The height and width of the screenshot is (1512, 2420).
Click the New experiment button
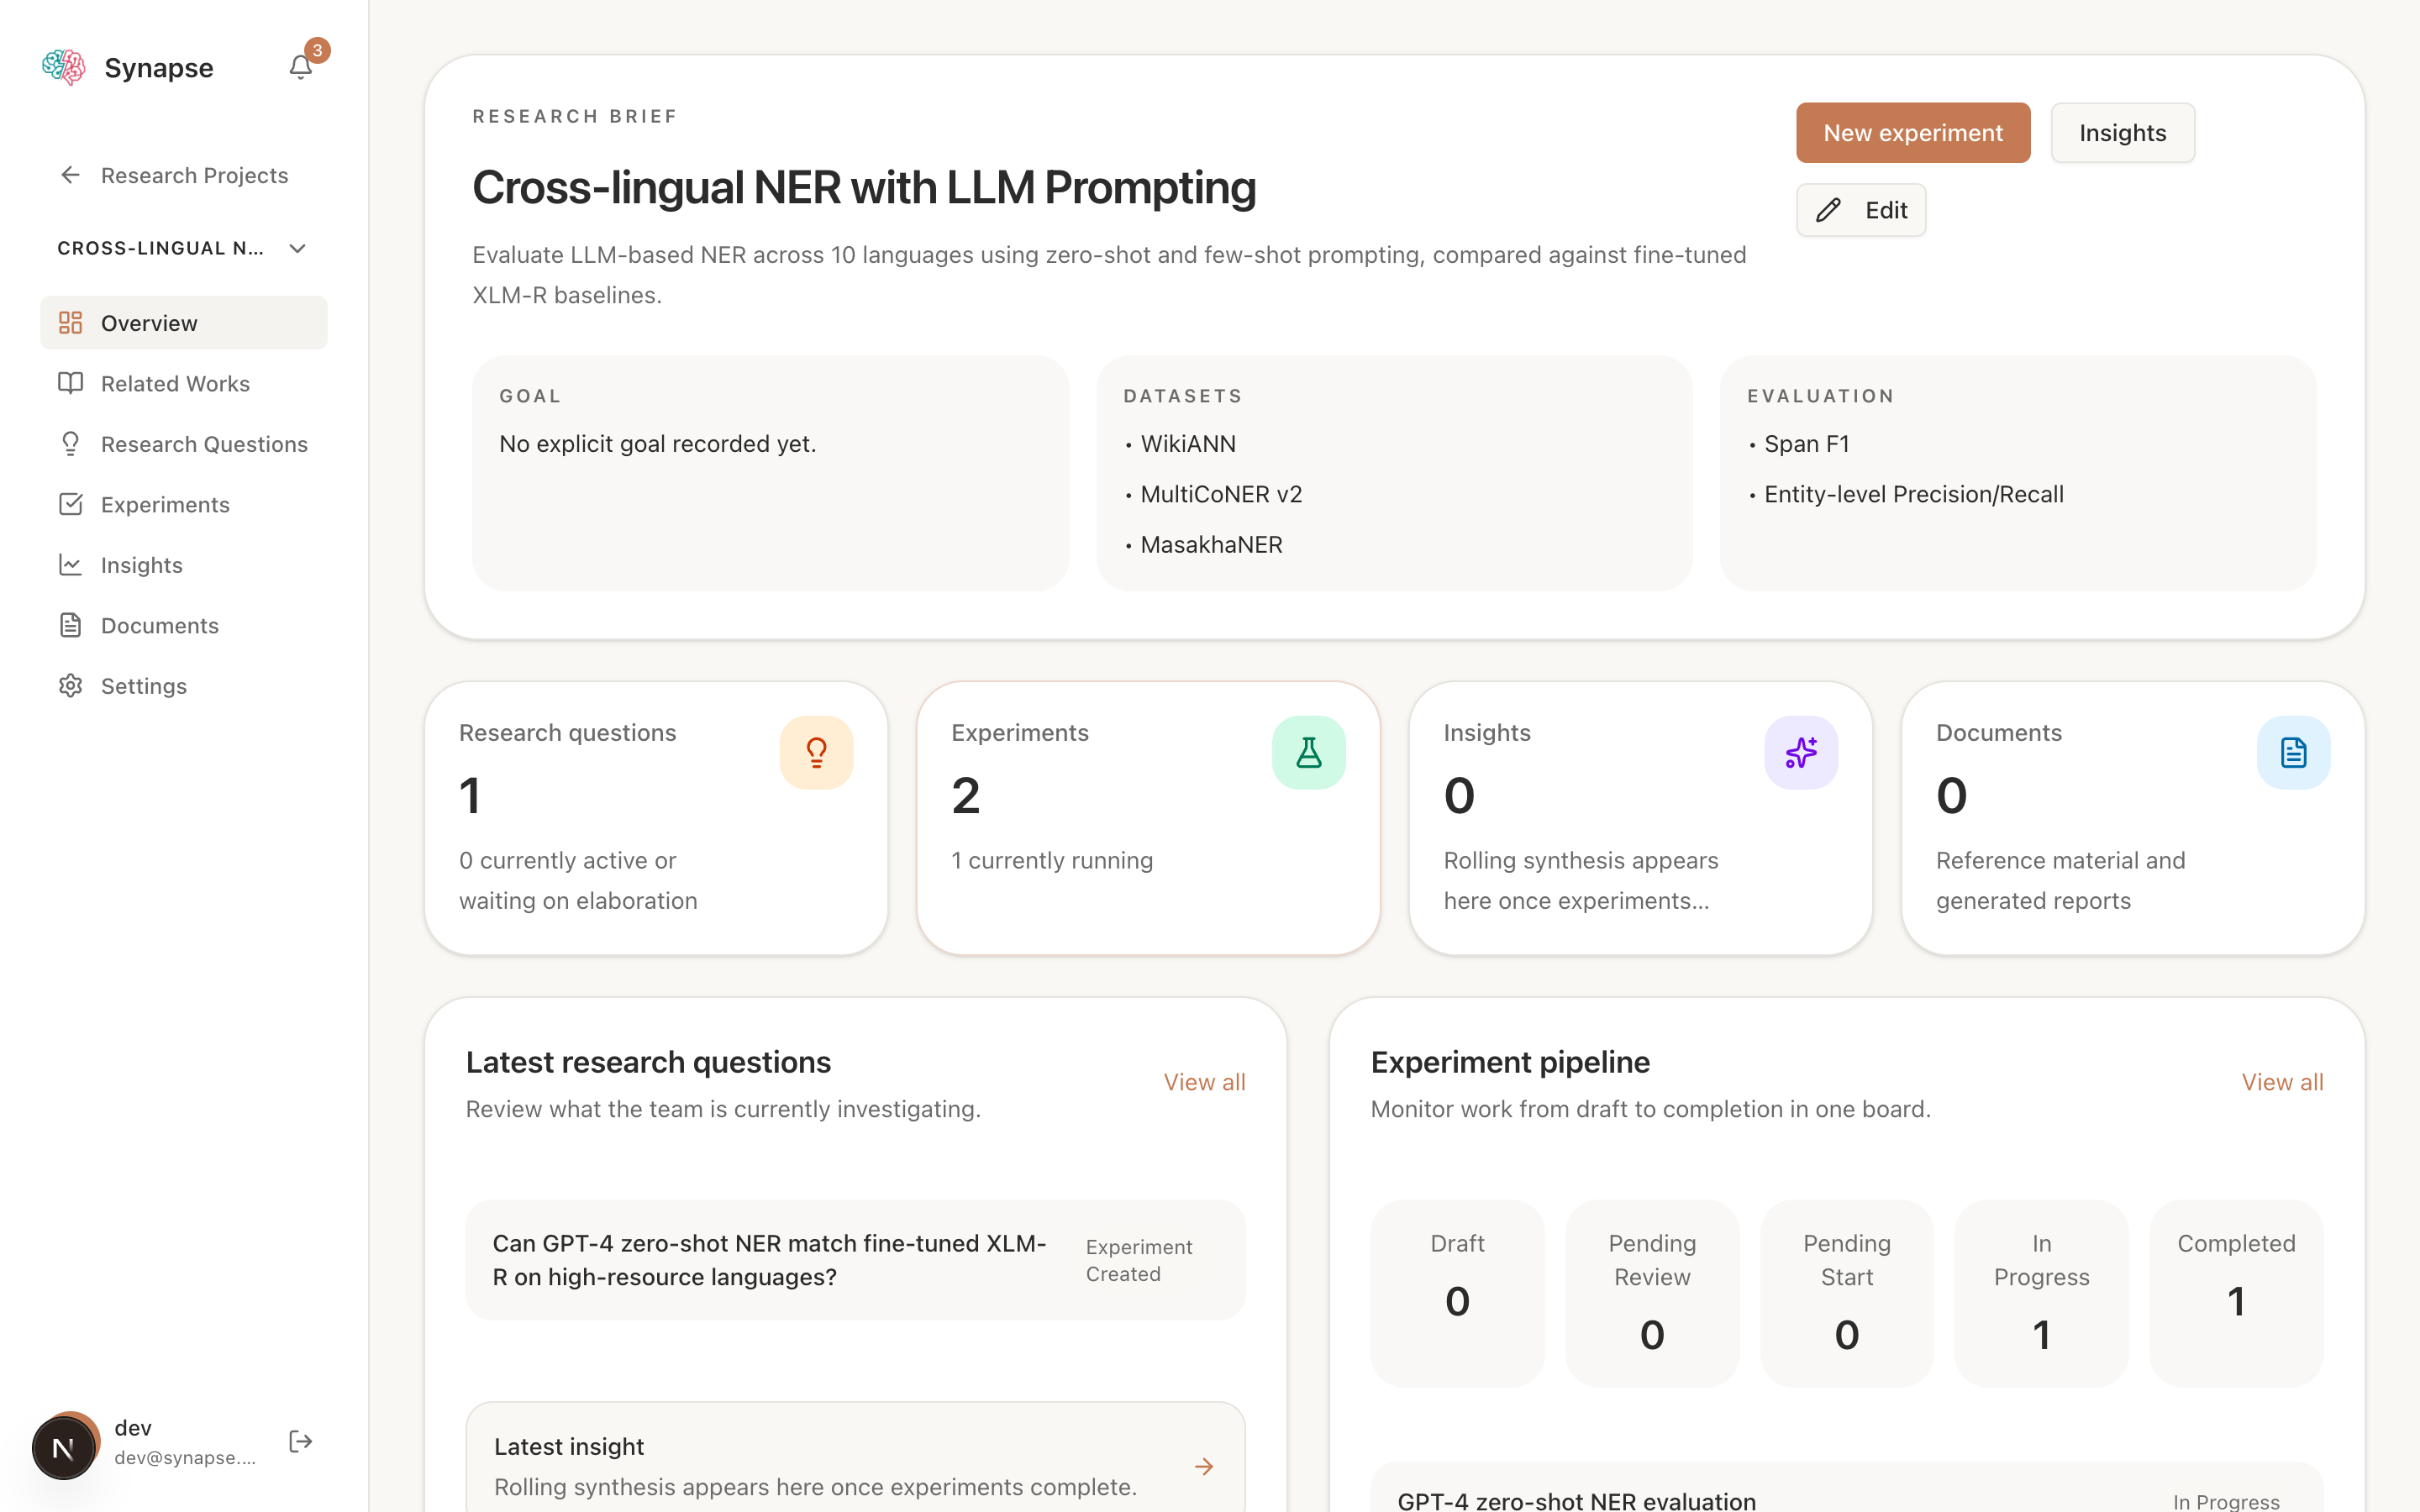tap(1913, 133)
